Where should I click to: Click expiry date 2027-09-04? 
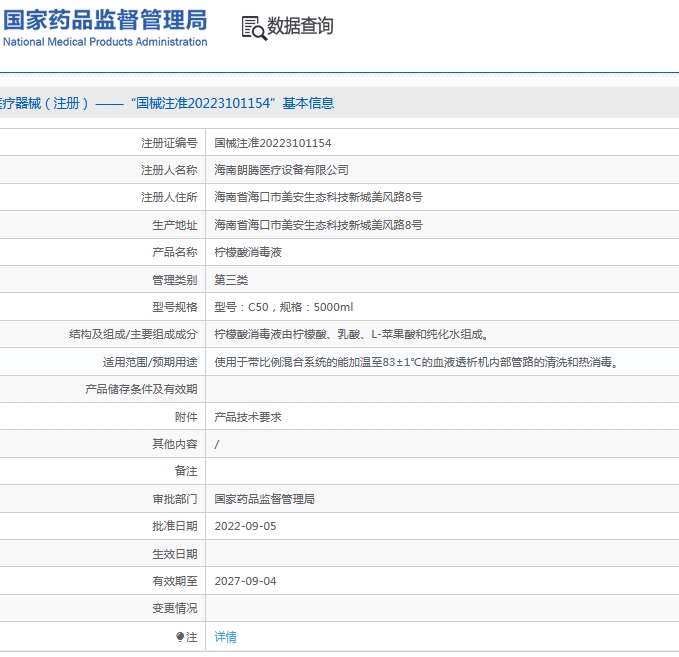245,581
